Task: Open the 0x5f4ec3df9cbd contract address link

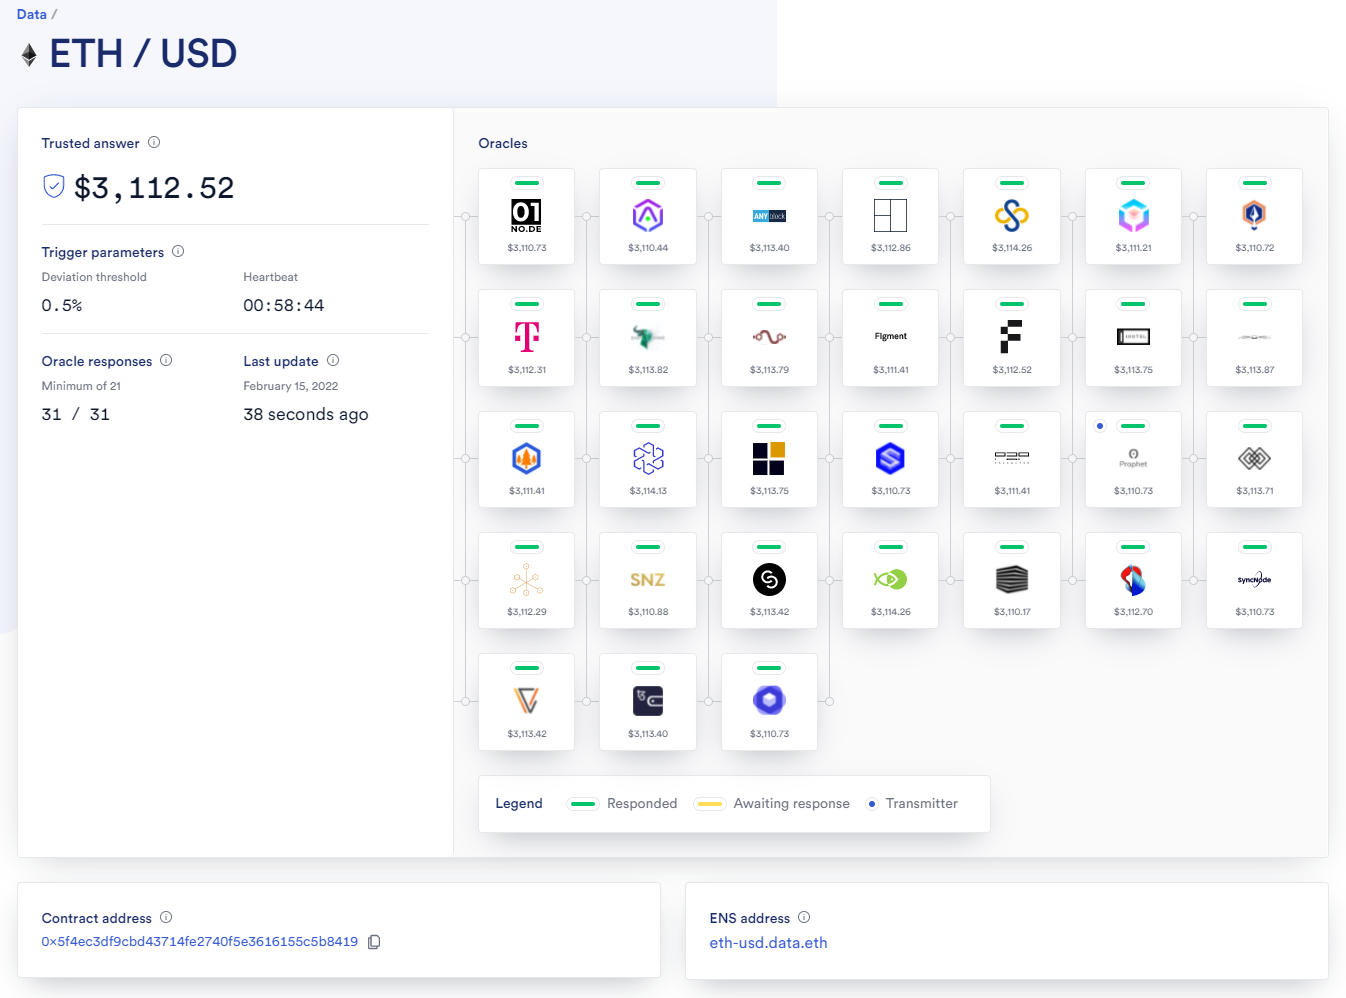Action: (199, 942)
